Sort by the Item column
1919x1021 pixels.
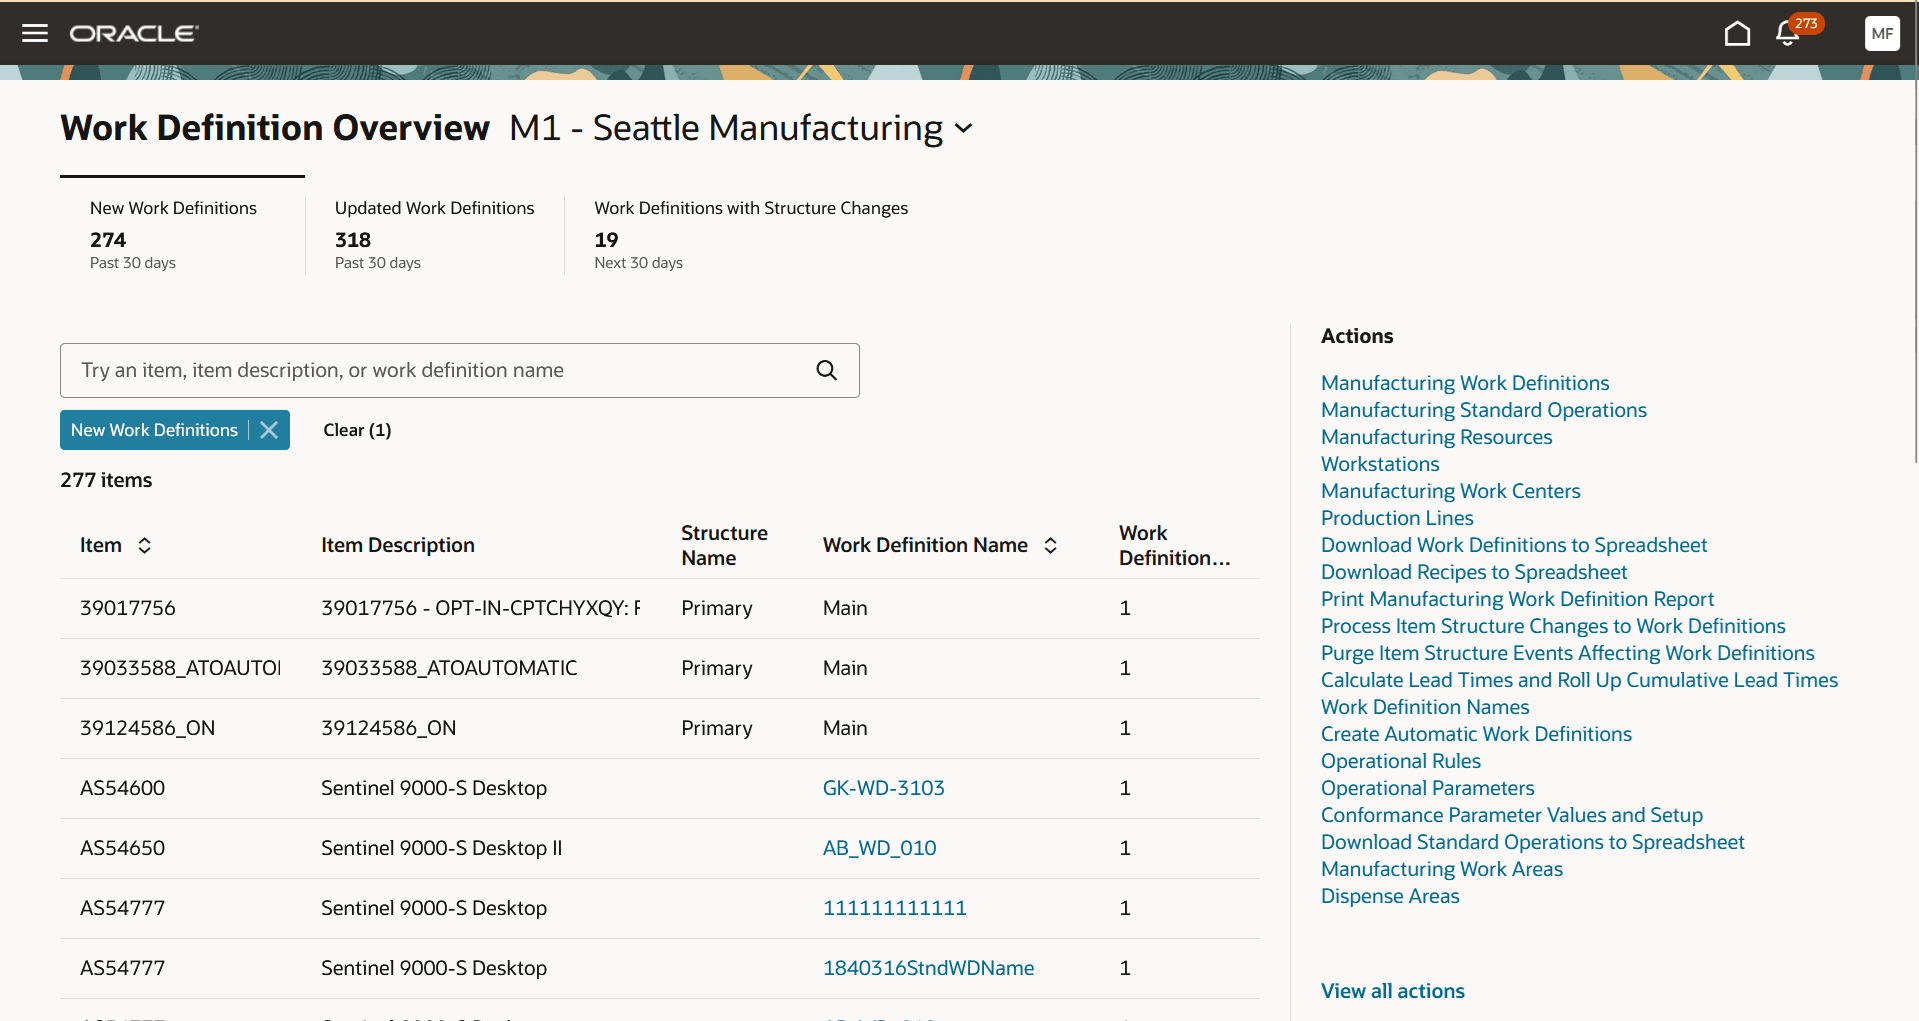tap(145, 545)
